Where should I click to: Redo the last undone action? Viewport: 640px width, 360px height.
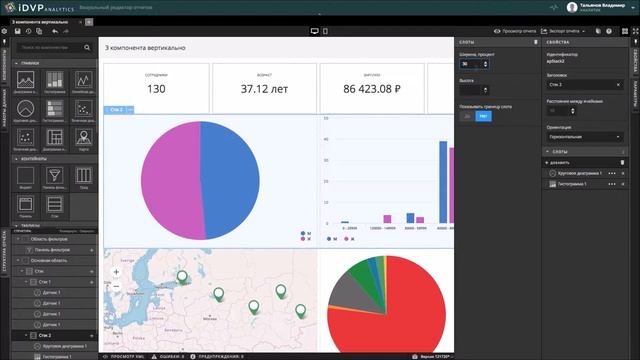click(x=66, y=31)
